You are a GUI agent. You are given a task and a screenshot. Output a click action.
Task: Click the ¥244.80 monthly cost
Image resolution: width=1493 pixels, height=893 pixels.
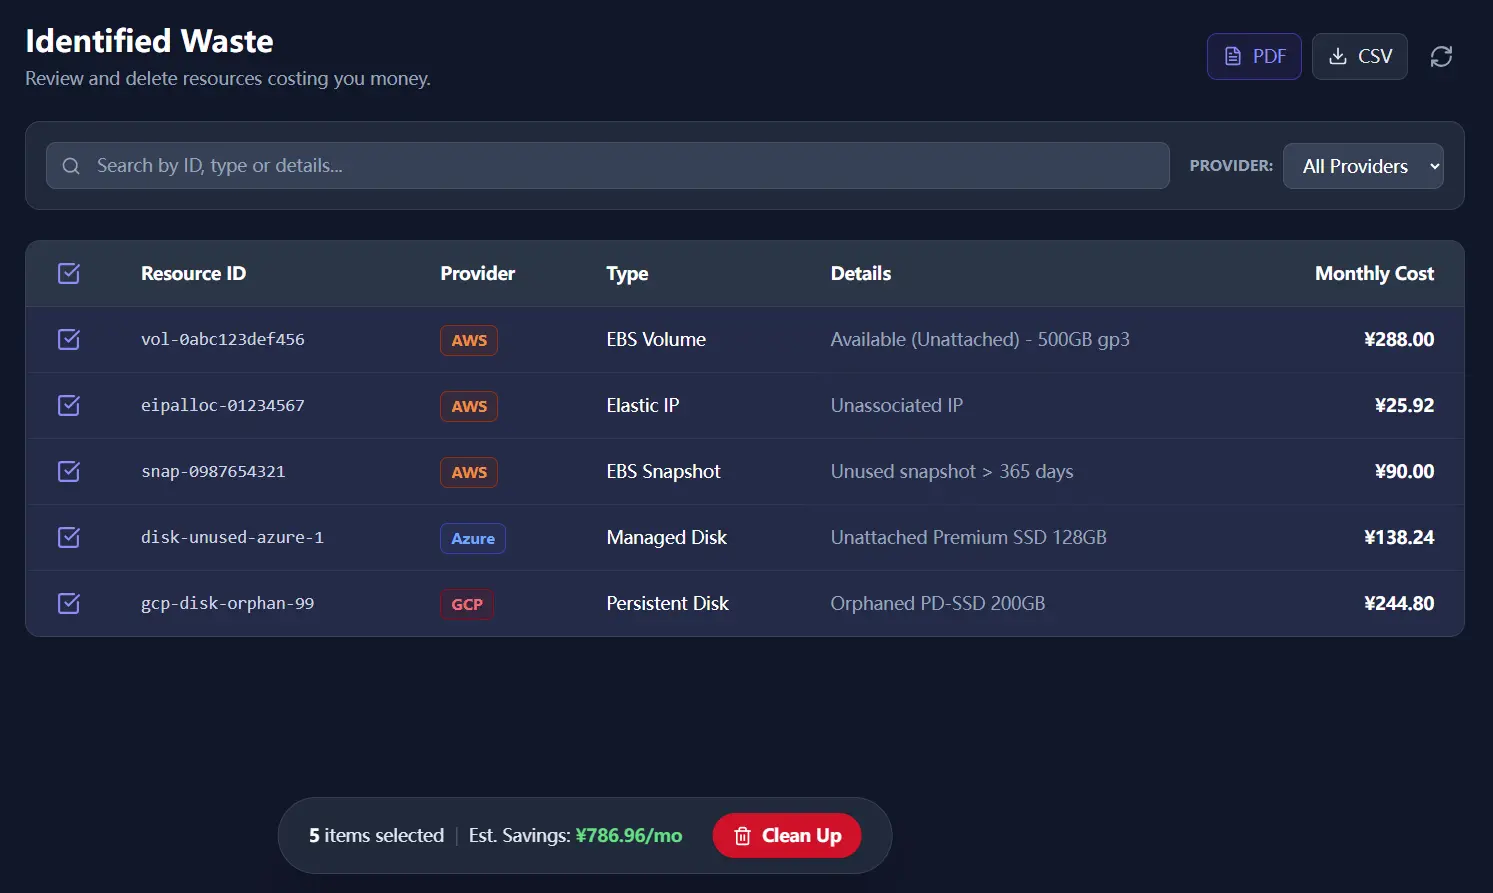click(x=1399, y=603)
